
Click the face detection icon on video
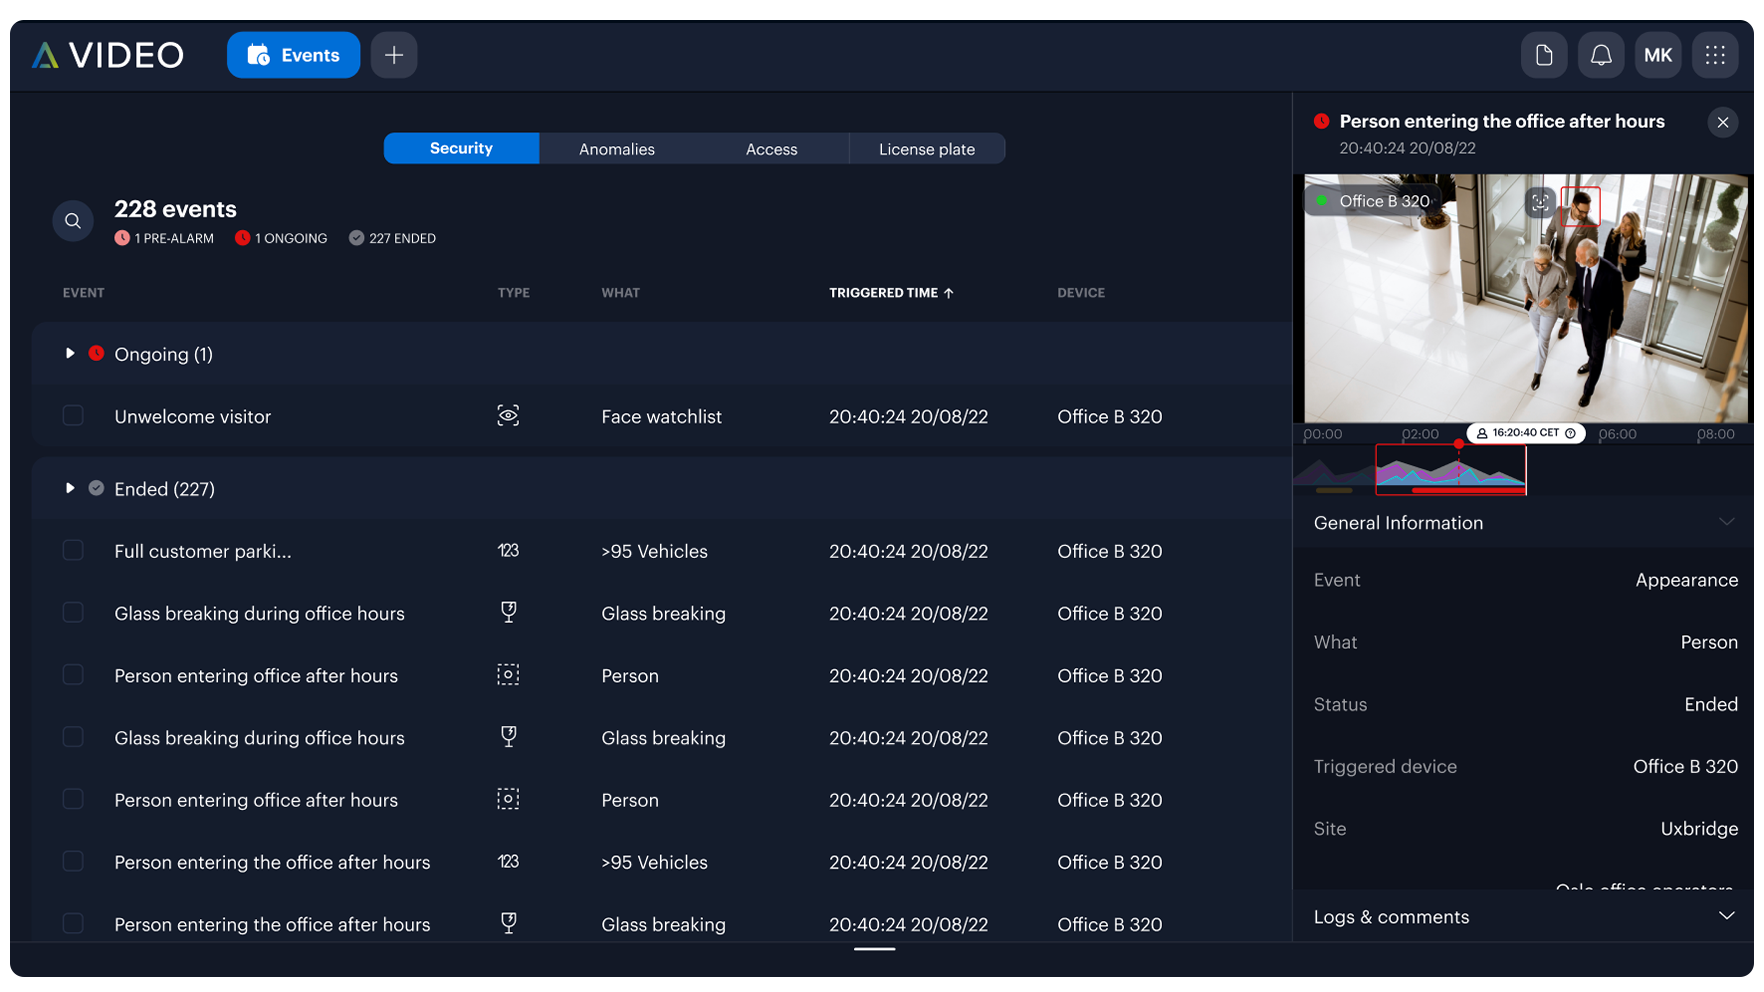pos(1540,202)
